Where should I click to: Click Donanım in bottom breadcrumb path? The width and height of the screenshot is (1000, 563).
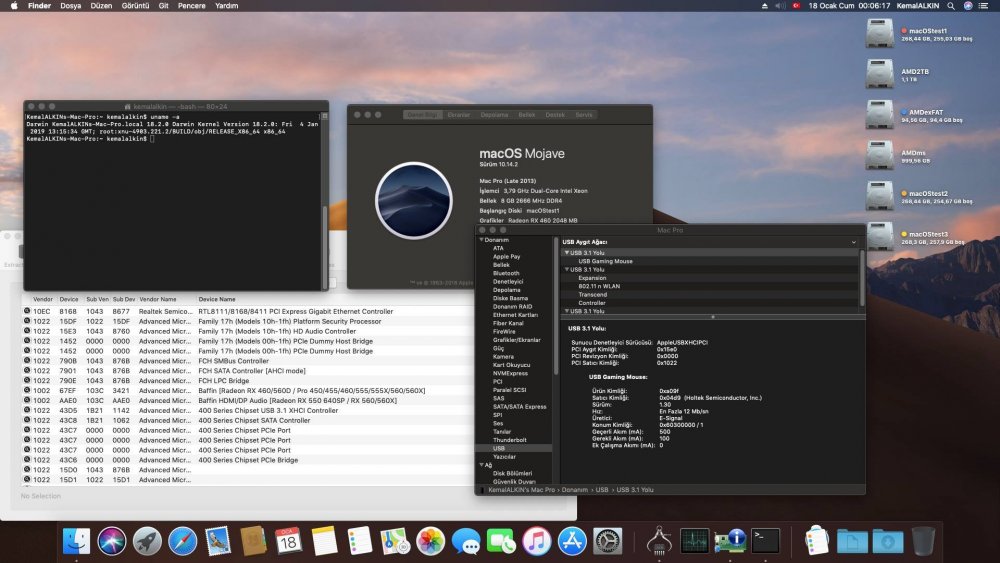[x=575, y=490]
